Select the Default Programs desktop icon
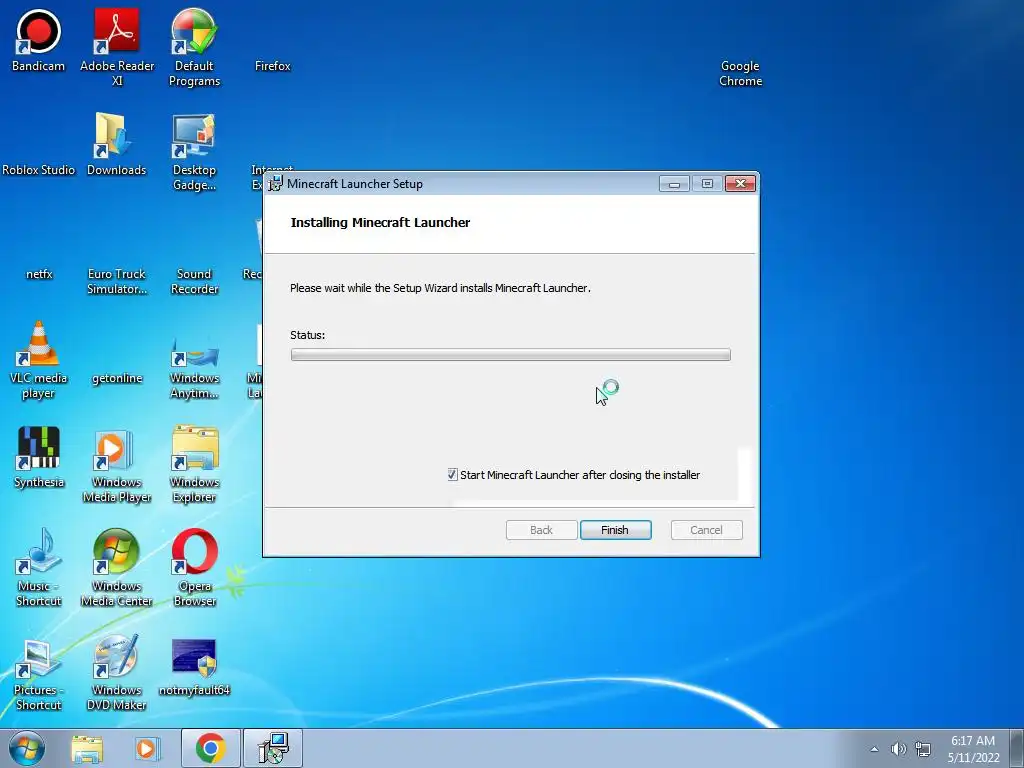The width and height of the screenshot is (1024, 768). pyautogui.click(x=194, y=47)
